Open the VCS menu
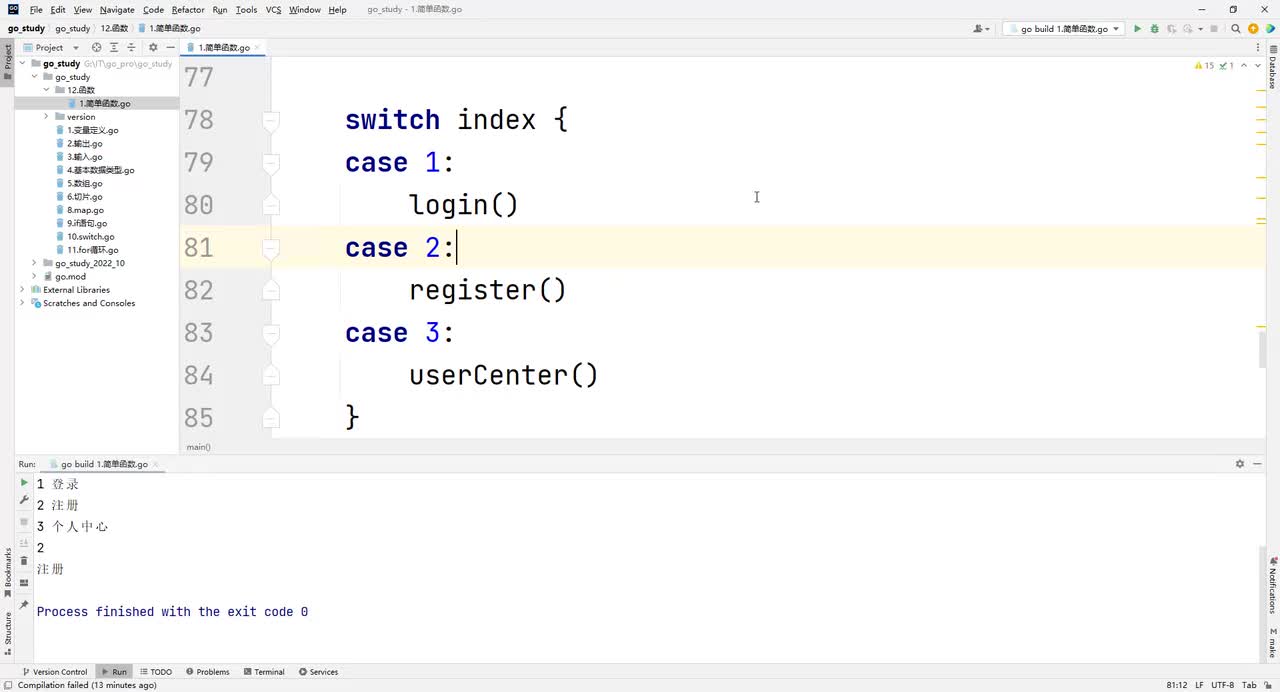1280x692 pixels. (273, 9)
